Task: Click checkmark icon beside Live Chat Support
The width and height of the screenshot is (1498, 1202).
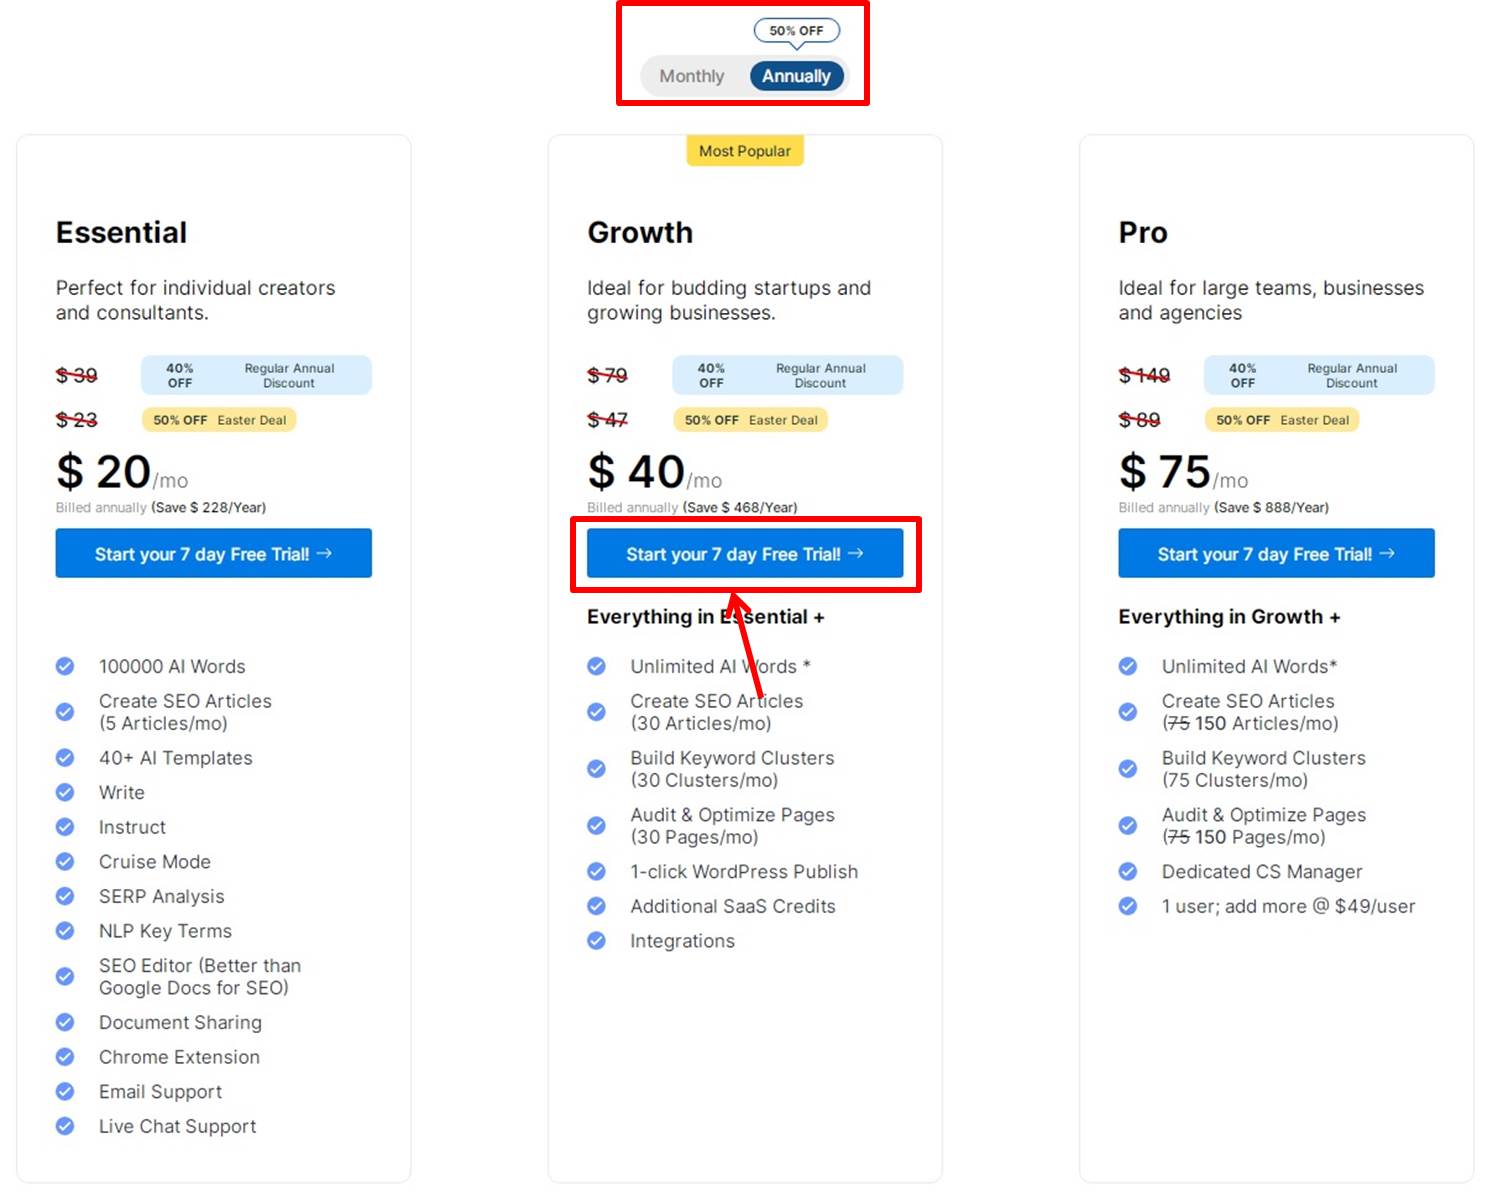Action: (65, 1126)
